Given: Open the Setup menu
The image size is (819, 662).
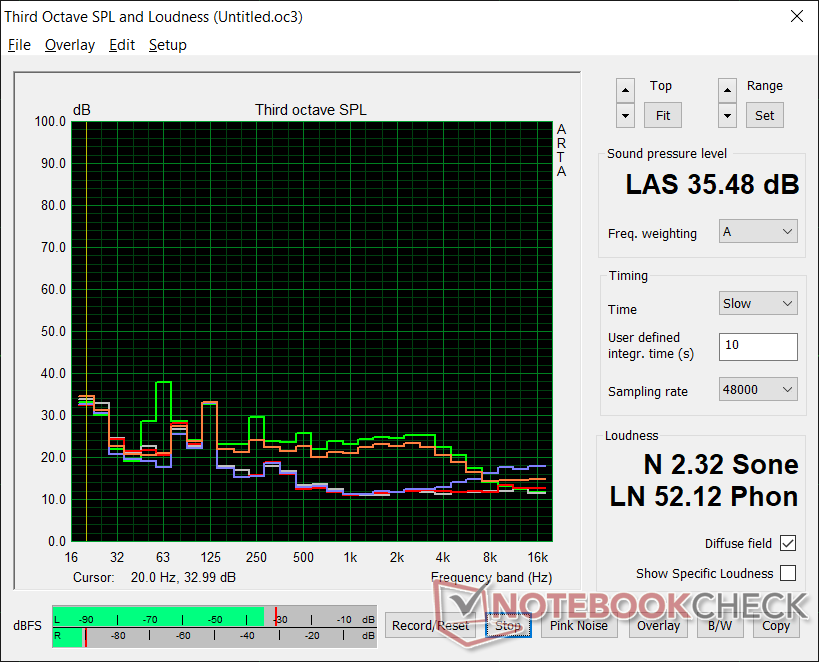Looking at the screenshot, I should click(x=168, y=45).
